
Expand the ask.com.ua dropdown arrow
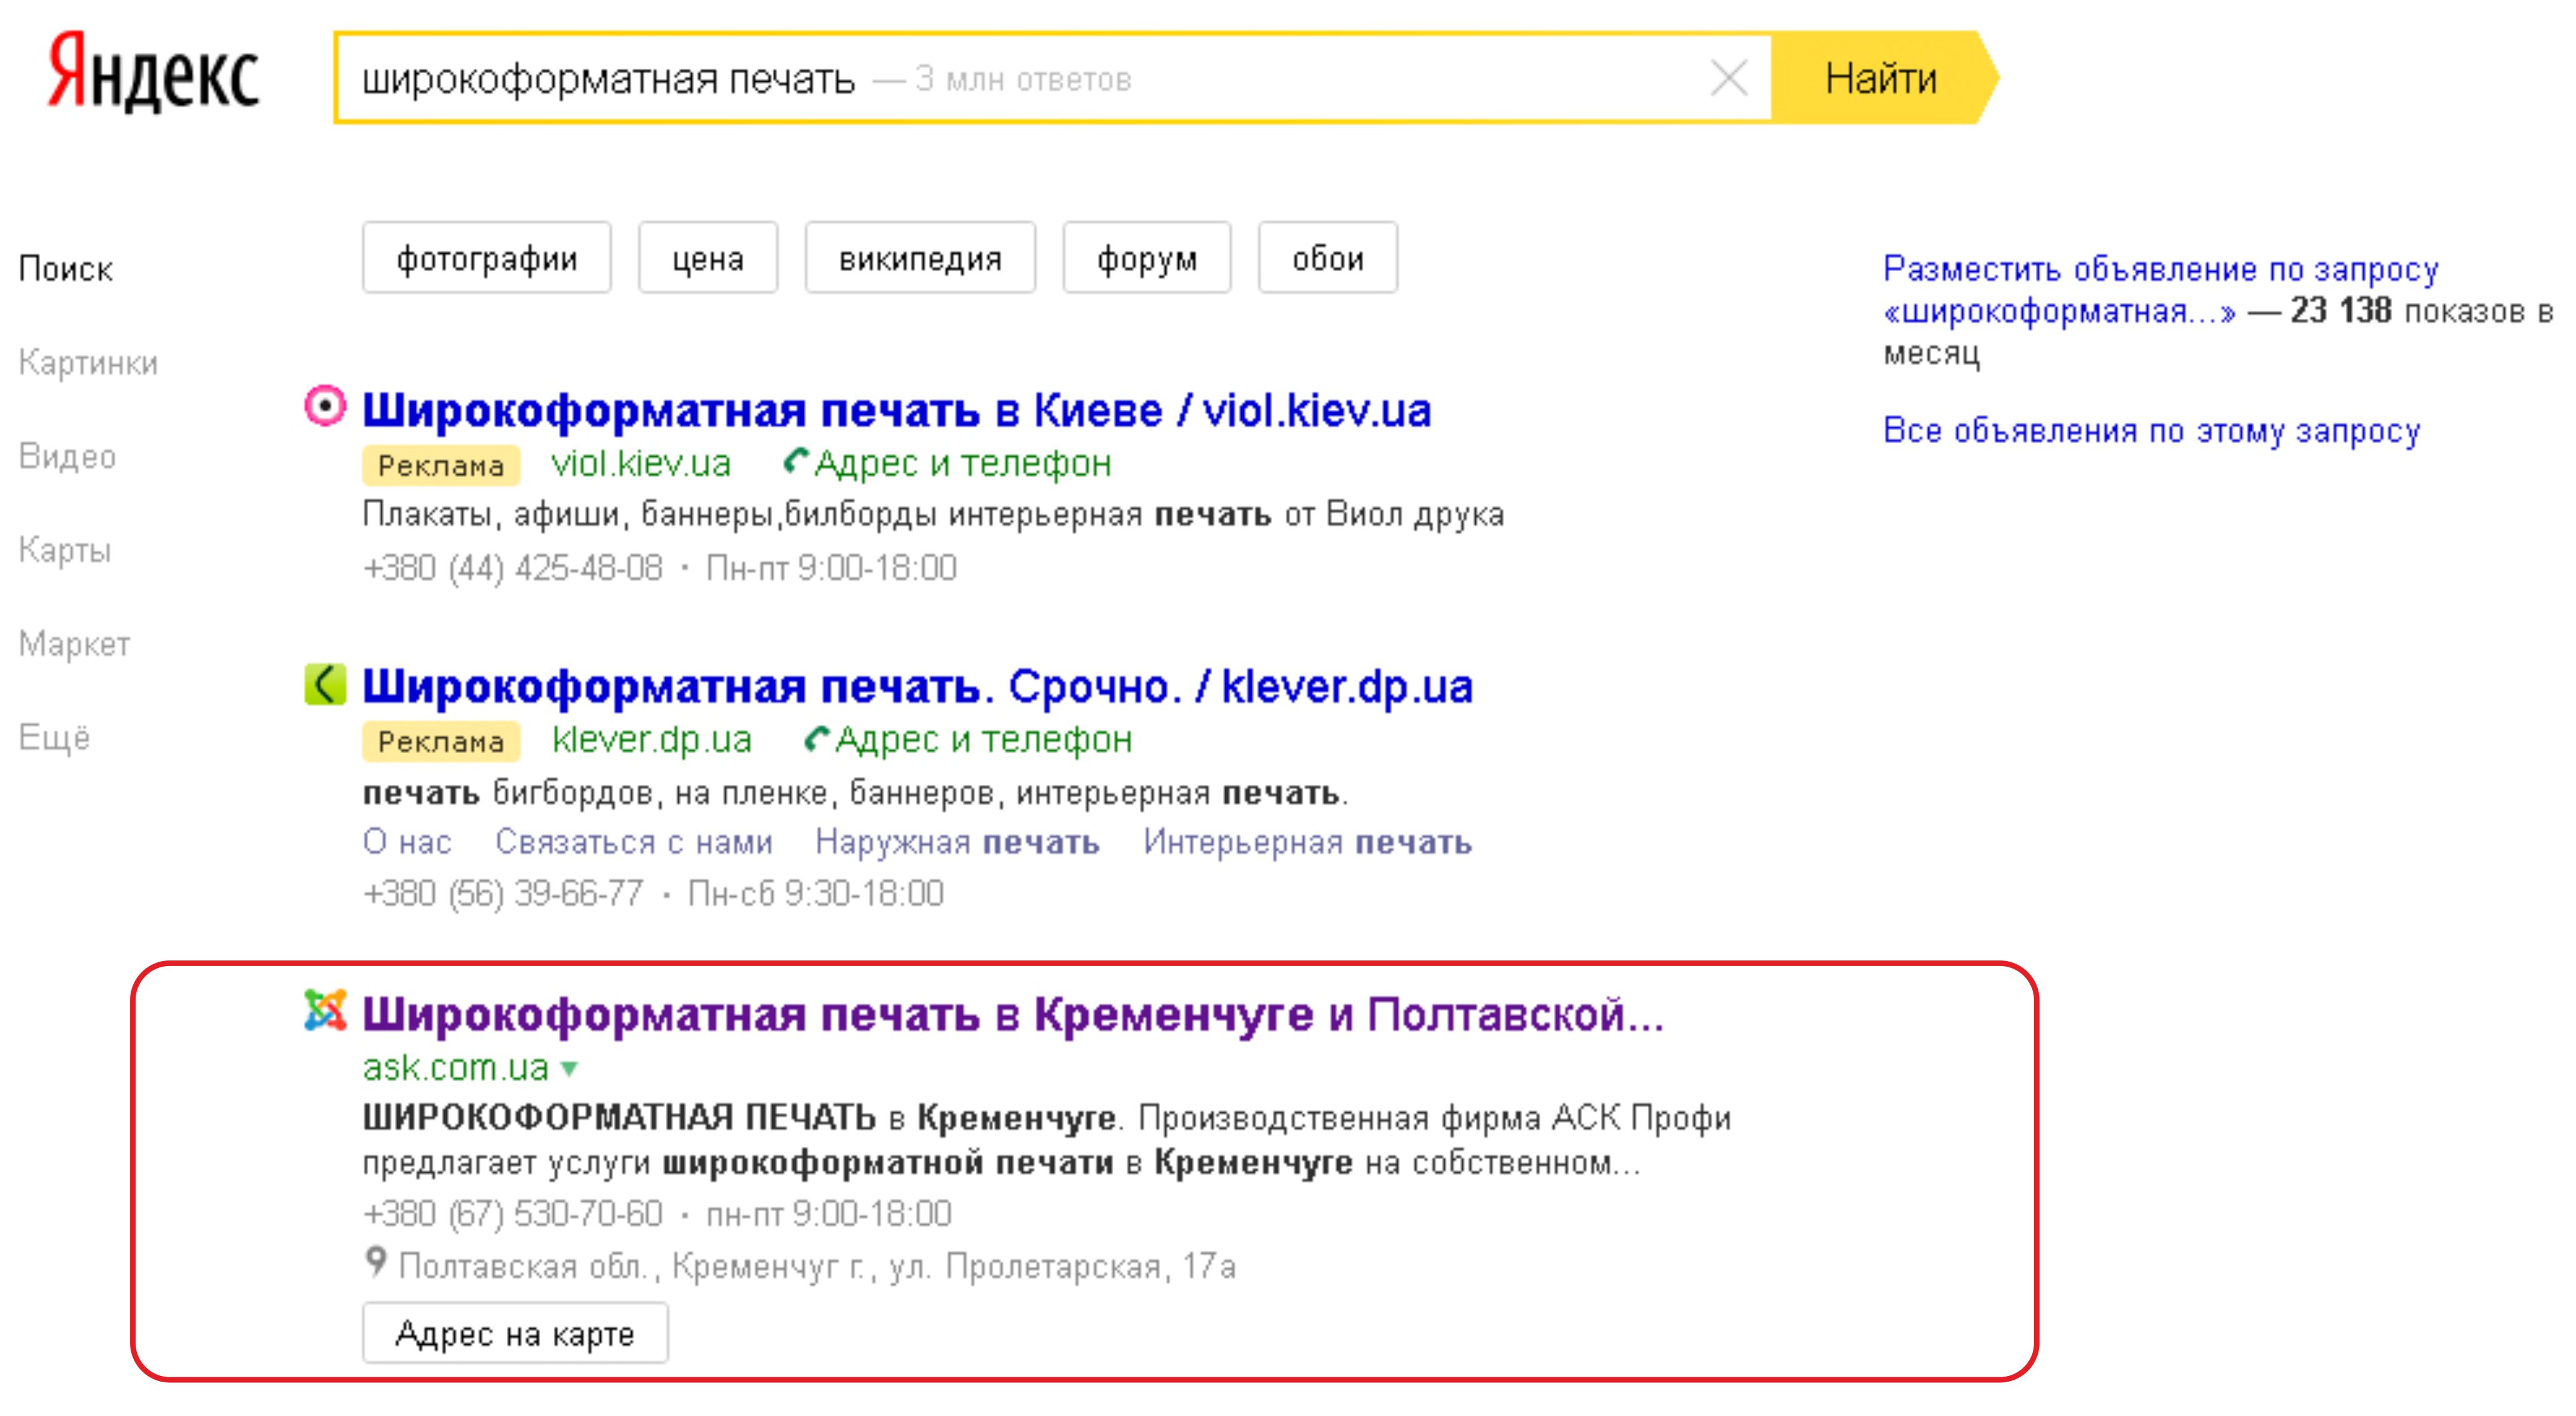pos(570,1069)
